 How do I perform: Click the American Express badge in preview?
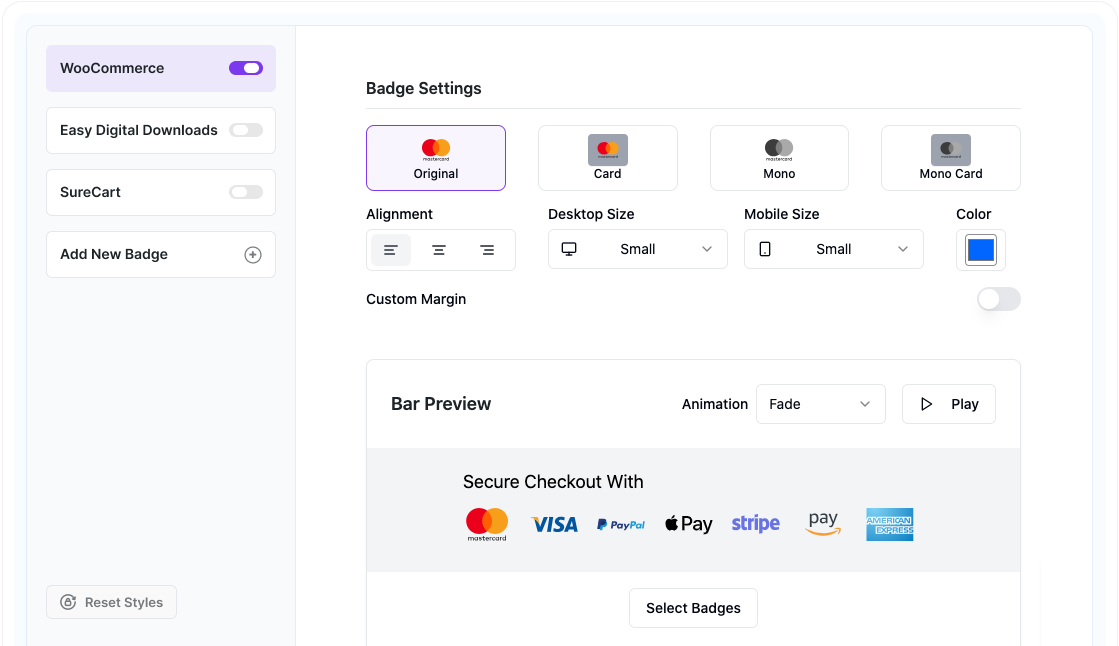(889, 524)
